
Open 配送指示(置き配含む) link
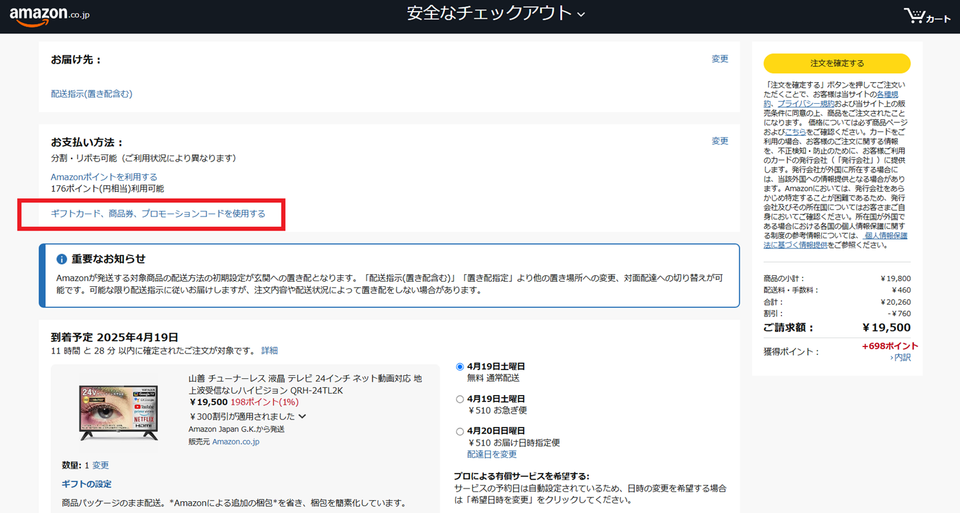pos(91,94)
